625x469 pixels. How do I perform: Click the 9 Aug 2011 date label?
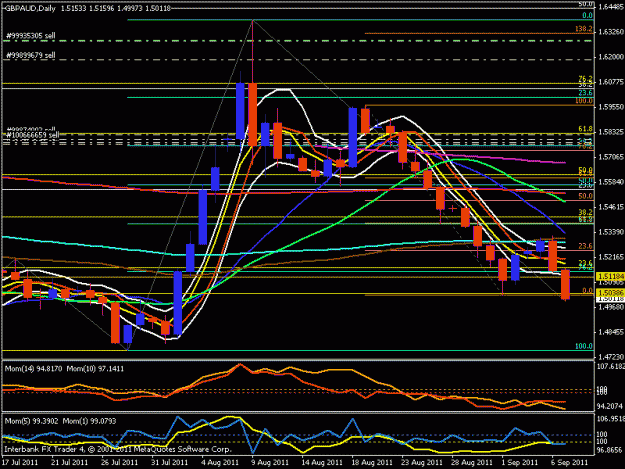point(270,462)
